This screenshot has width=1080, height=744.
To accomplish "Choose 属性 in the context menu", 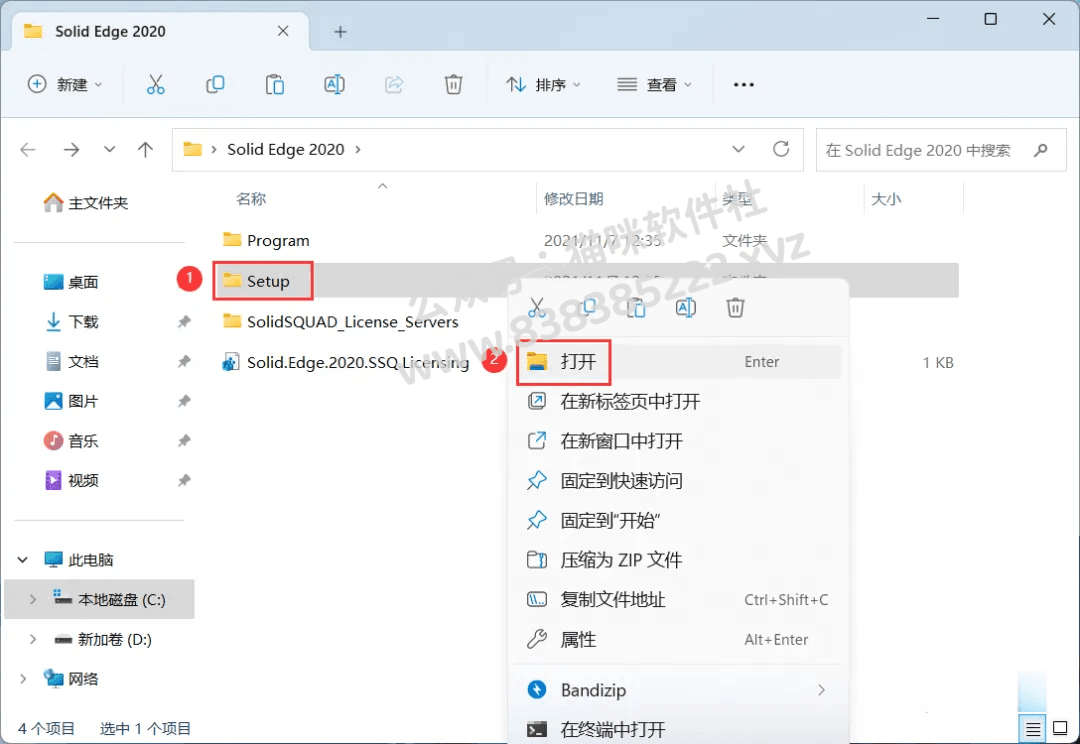I will 681,639.
